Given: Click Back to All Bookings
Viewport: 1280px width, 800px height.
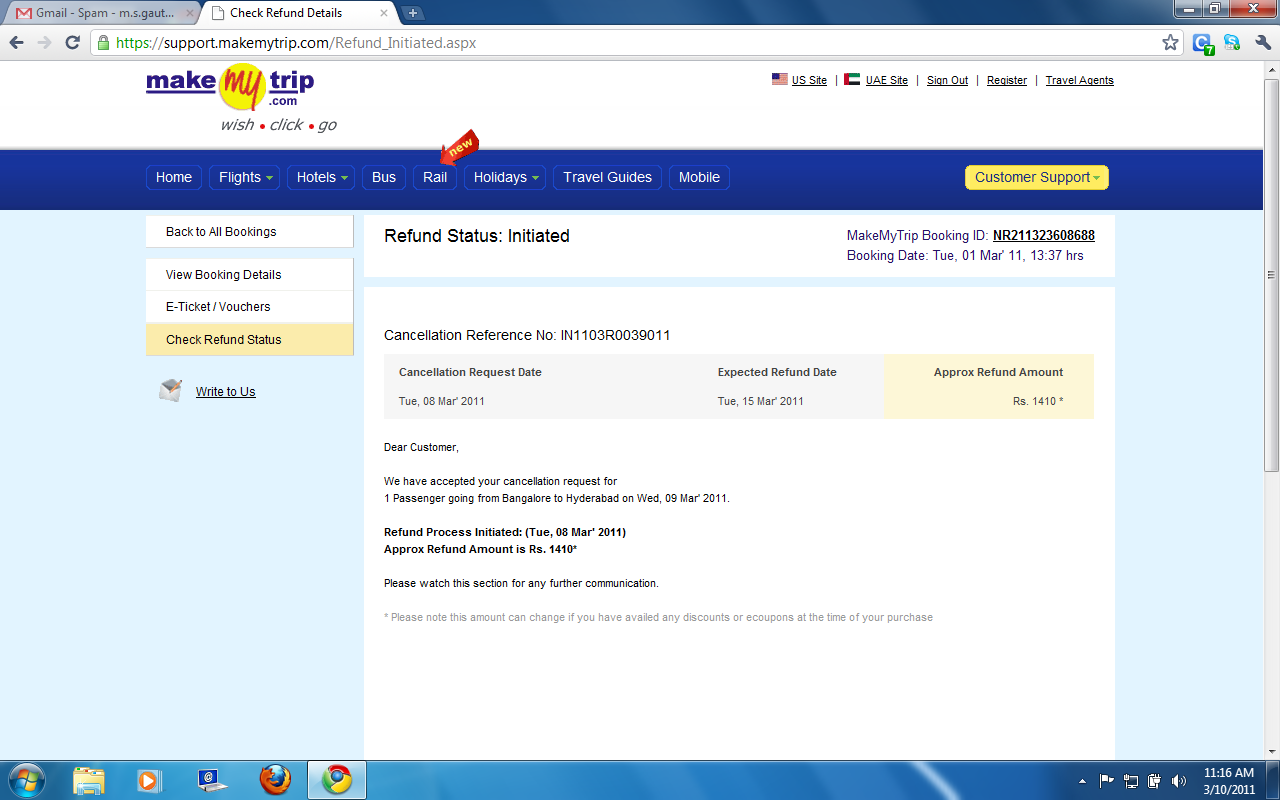Looking at the screenshot, I should [x=249, y=232].
